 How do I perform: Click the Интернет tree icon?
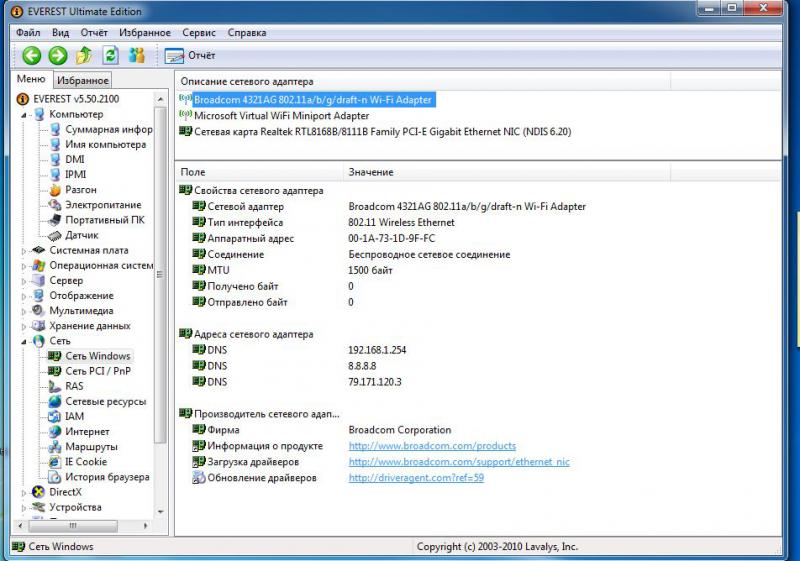coord(55,432)
